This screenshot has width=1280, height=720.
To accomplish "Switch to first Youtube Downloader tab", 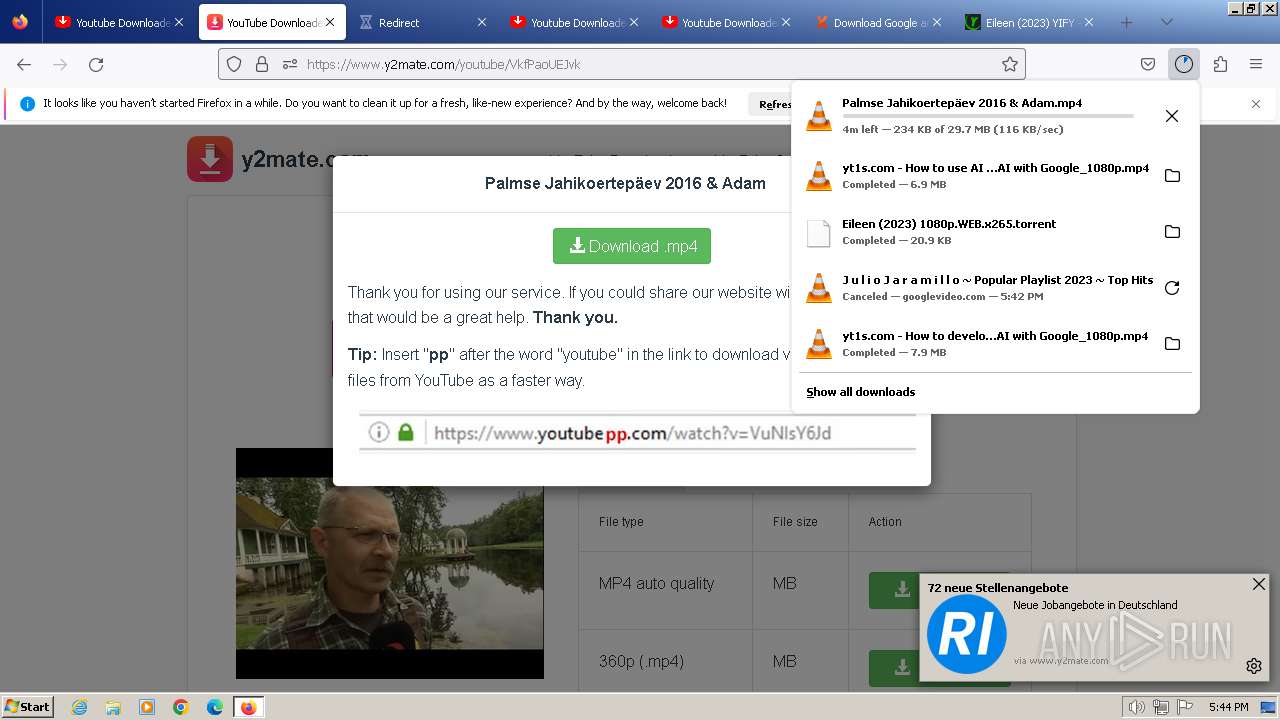I will tap(120, 22).
